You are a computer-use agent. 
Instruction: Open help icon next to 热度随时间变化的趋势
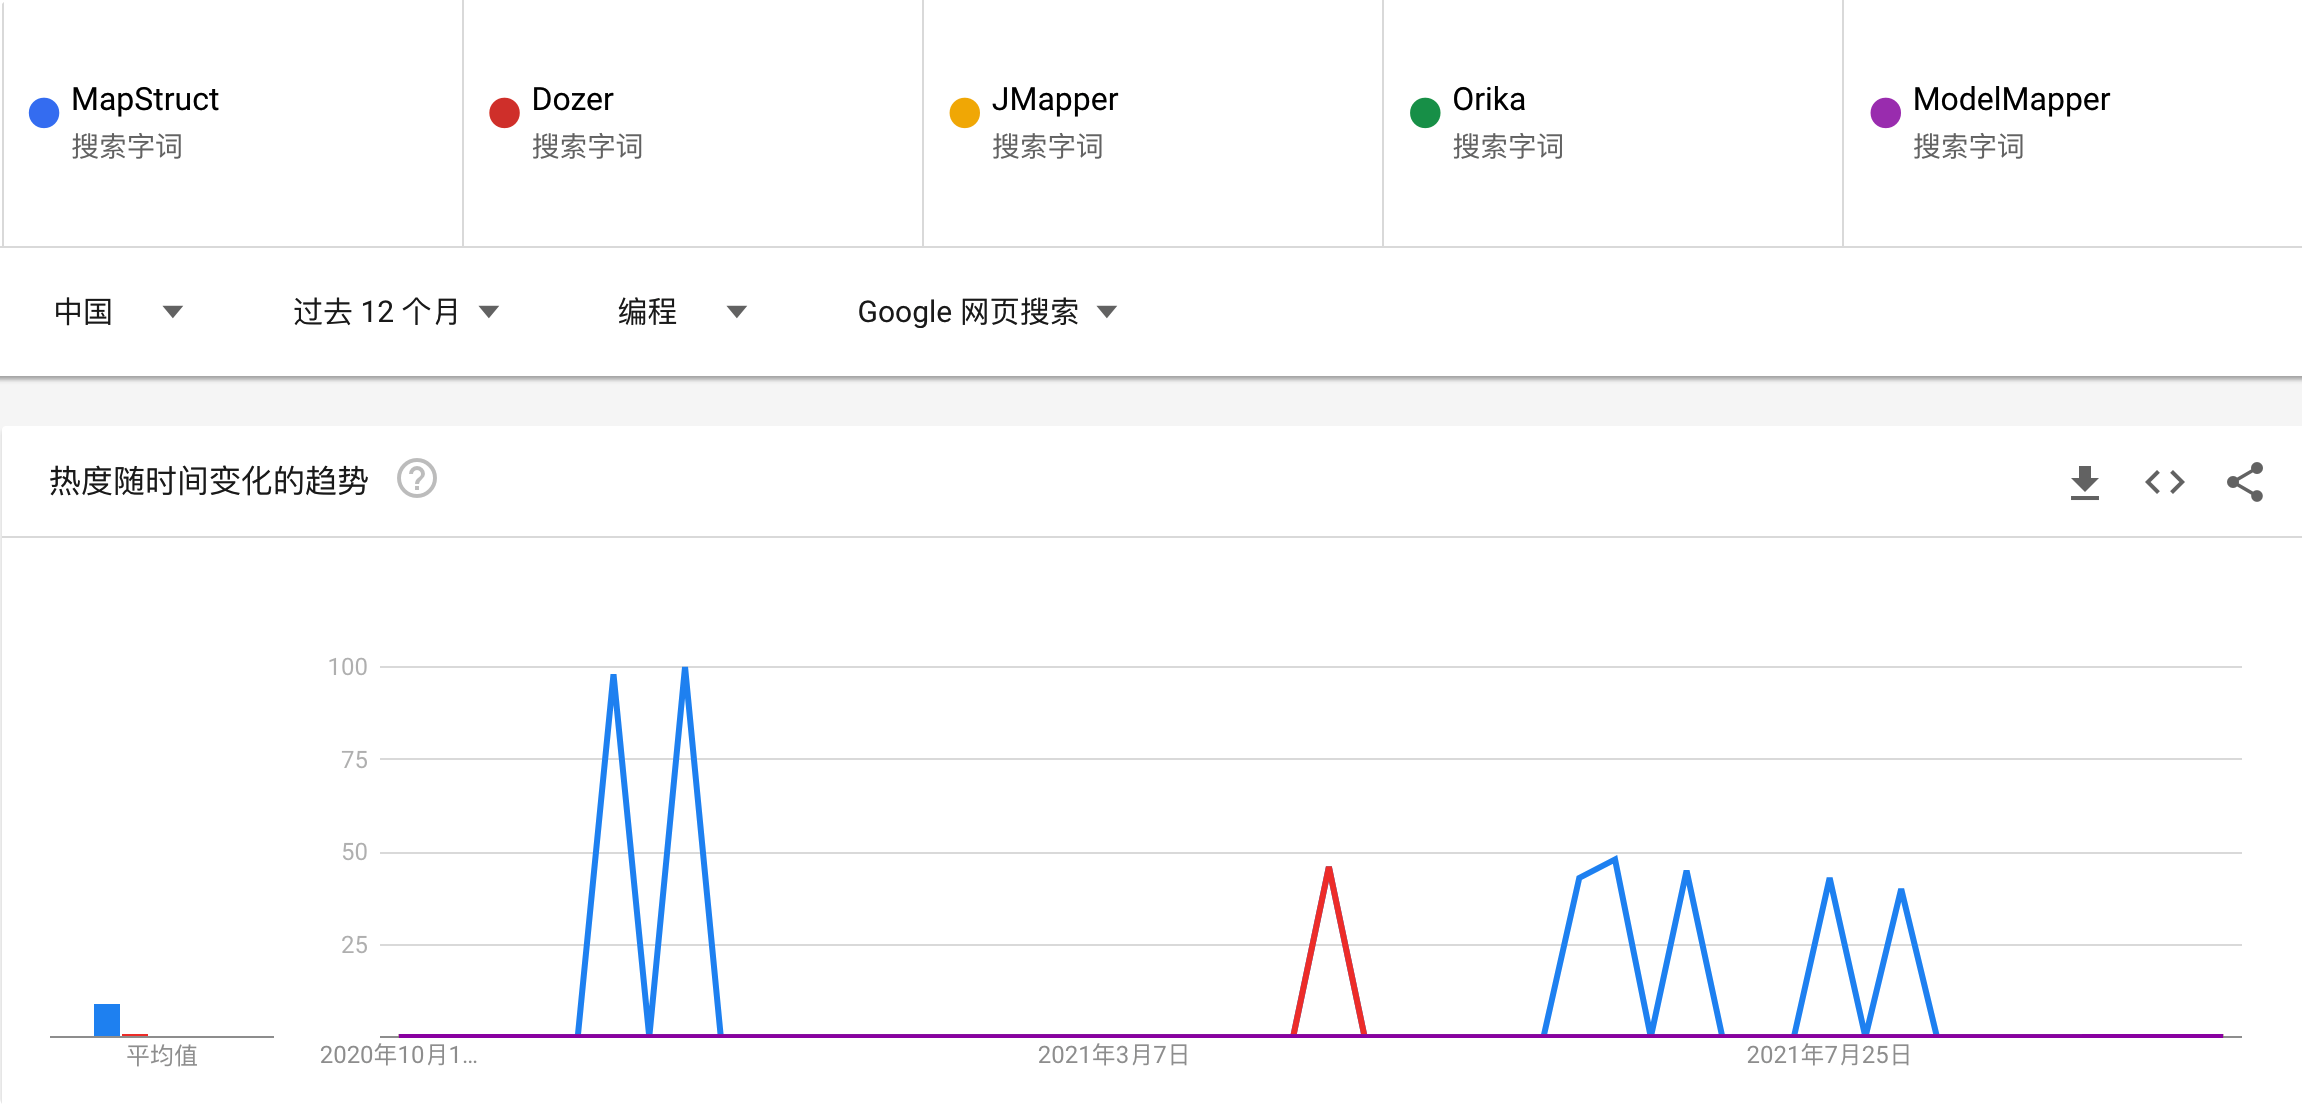(x=417, y=479)
